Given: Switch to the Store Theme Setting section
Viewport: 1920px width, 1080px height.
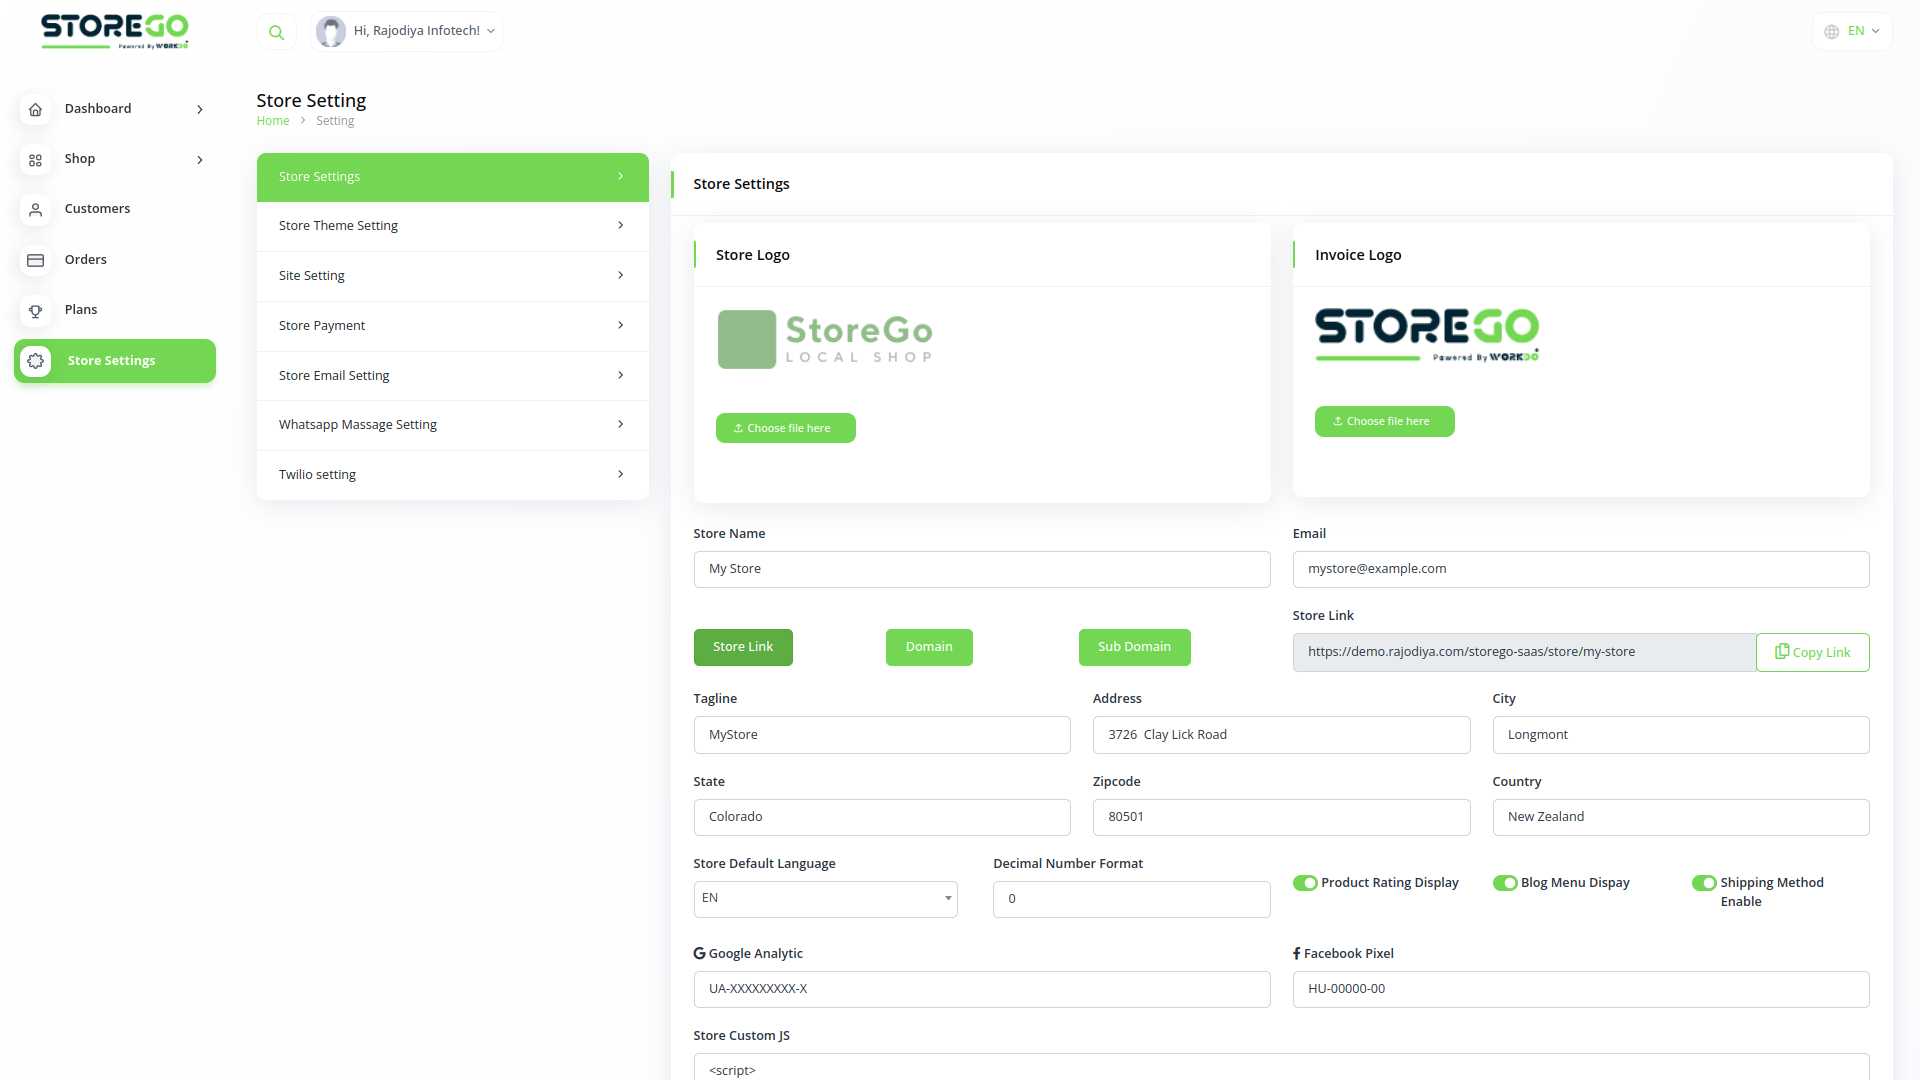Looking at the screenshot, I should [452, 225].
